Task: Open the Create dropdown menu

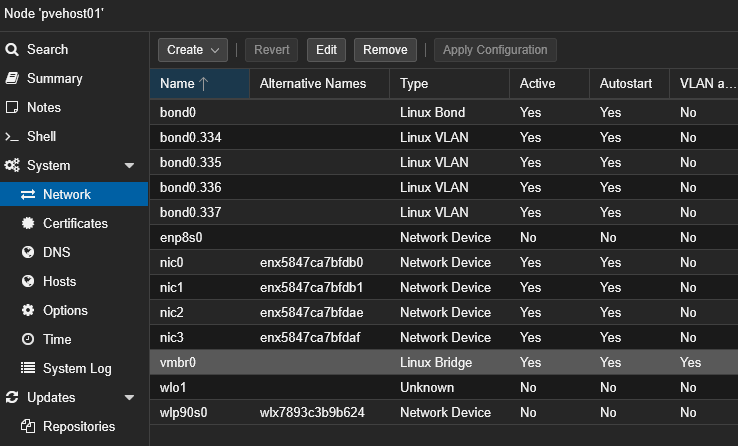Action: point(193,50)
